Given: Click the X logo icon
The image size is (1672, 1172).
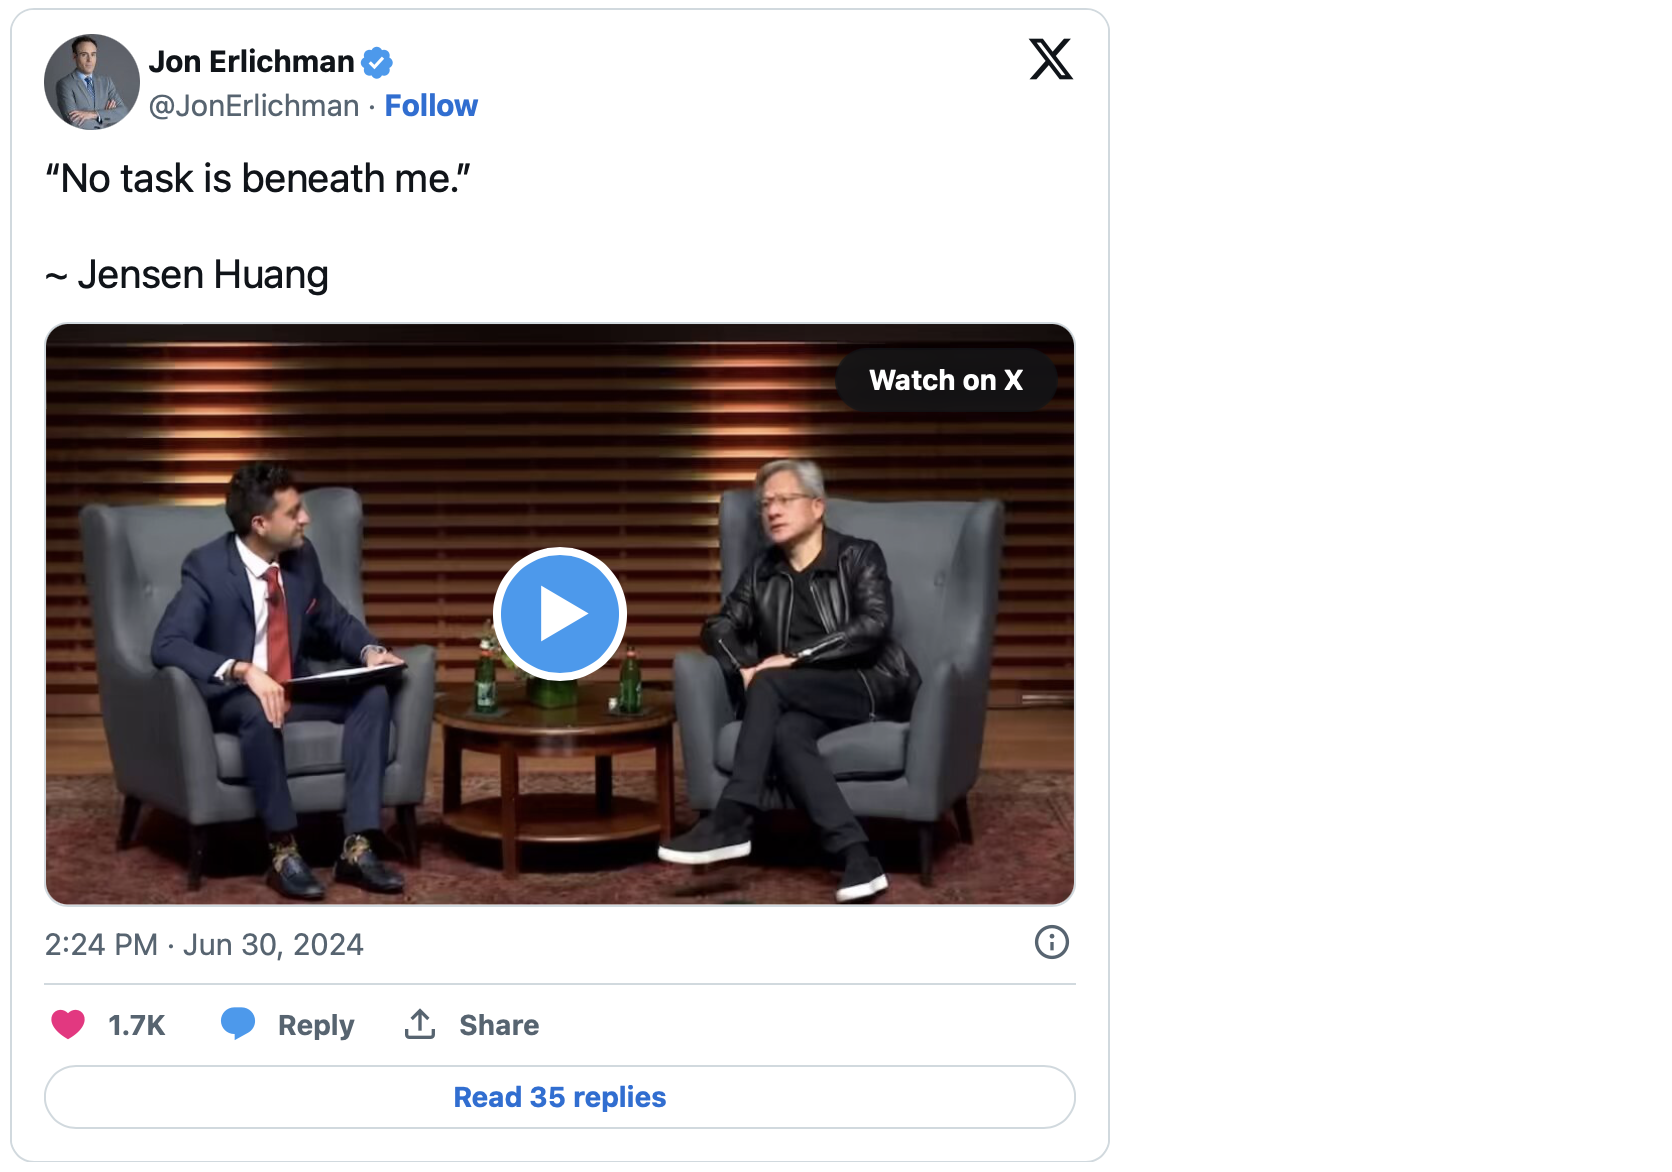Looking at the screenshot, I should click(x=1051, y=59).
